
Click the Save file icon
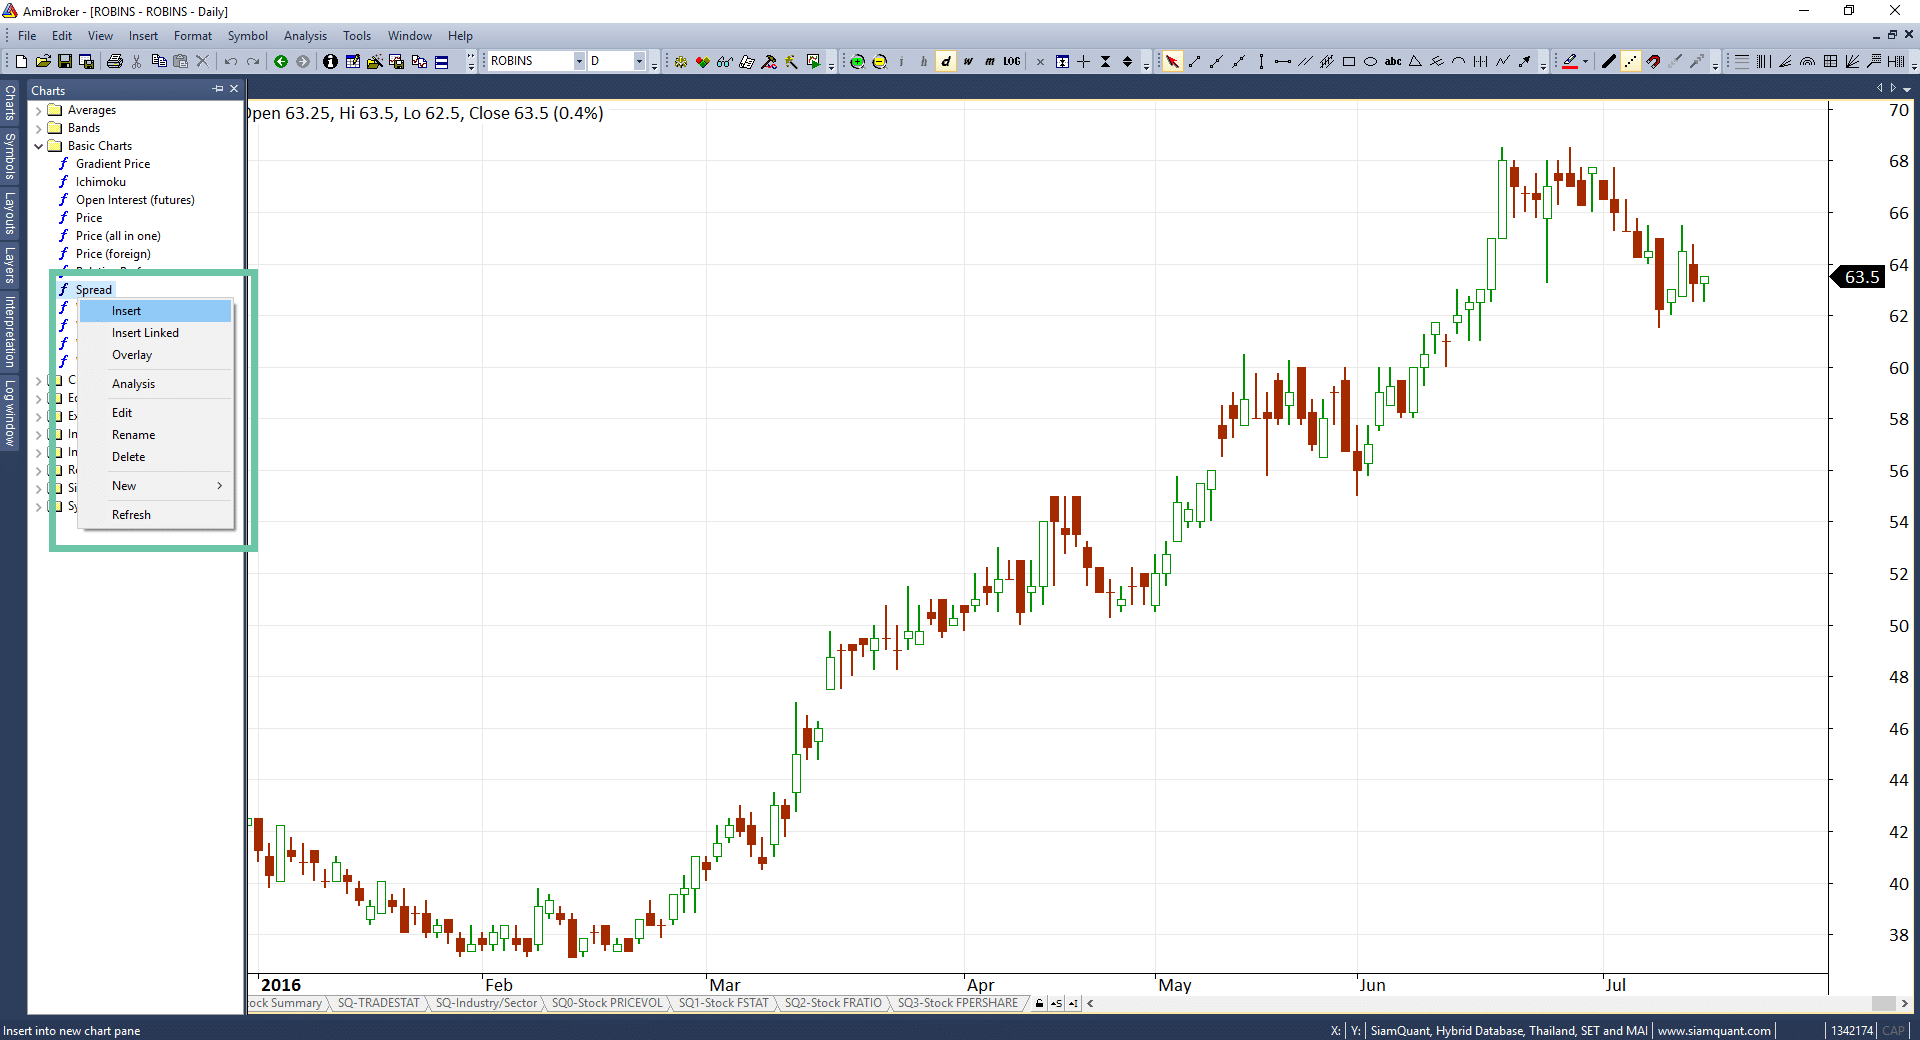click(65, 62)
